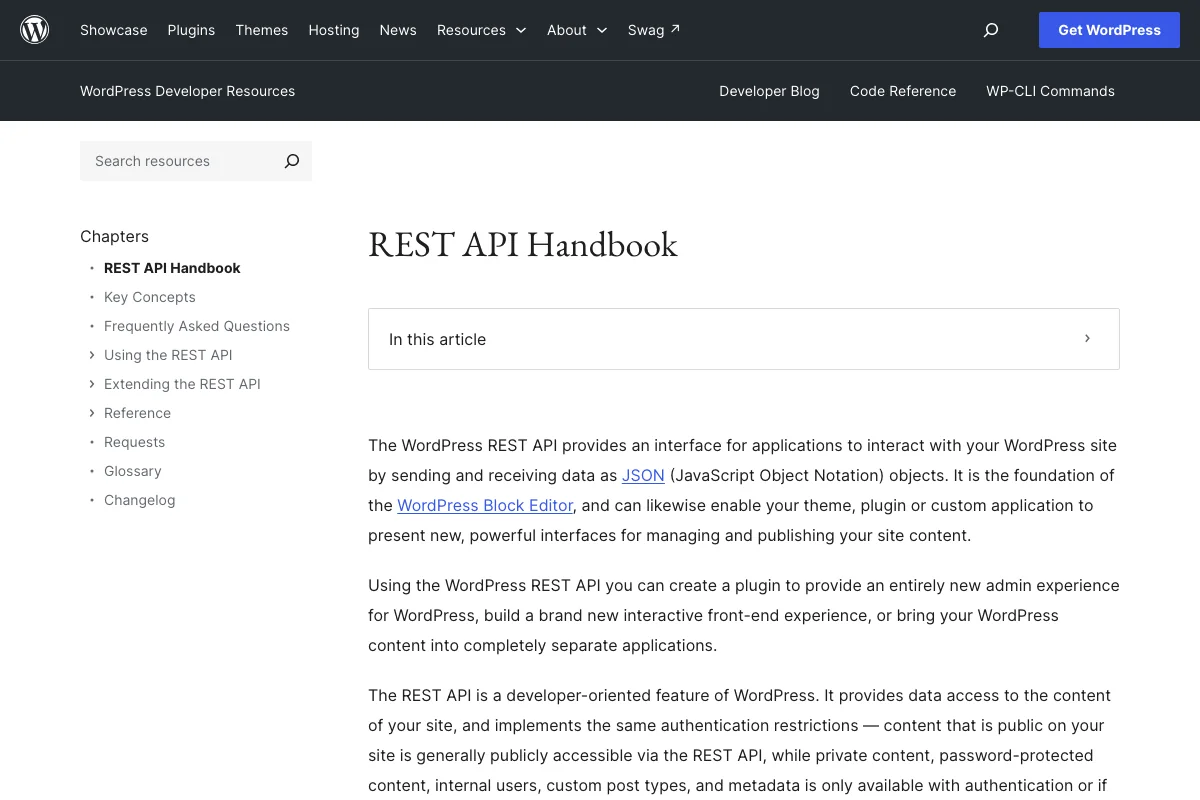The image size is (1200, 800).
Task: Click the Get WordPress button
Action: [x=1109, y=30]
